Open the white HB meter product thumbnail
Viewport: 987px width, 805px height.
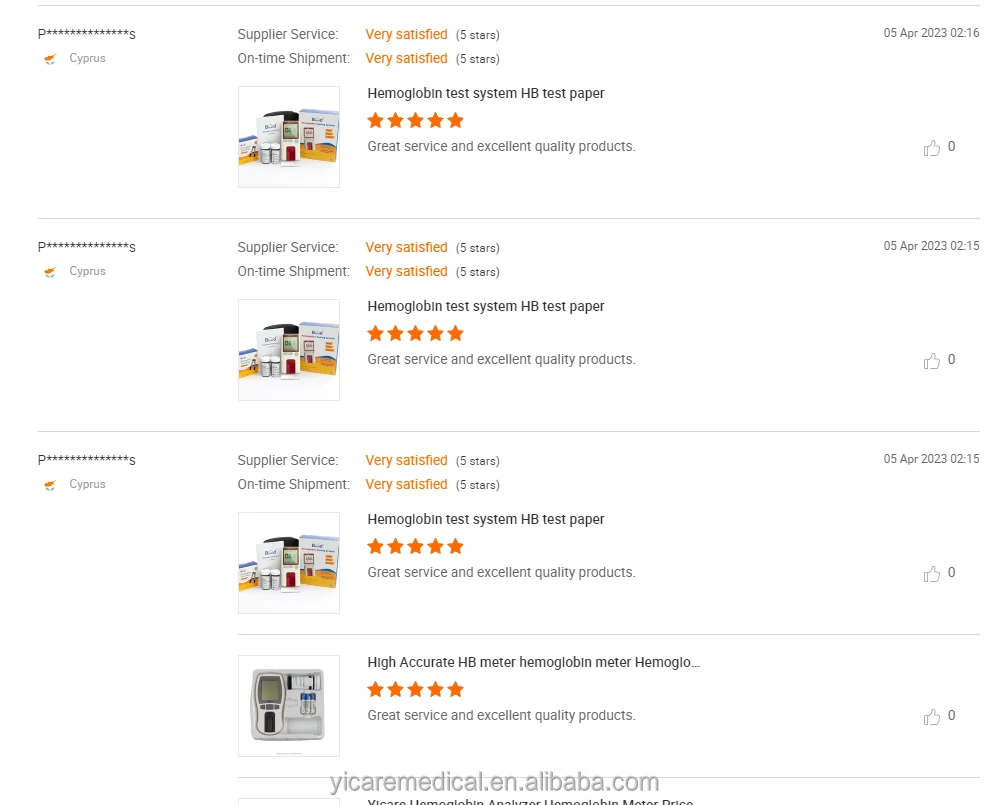point(288,706)
